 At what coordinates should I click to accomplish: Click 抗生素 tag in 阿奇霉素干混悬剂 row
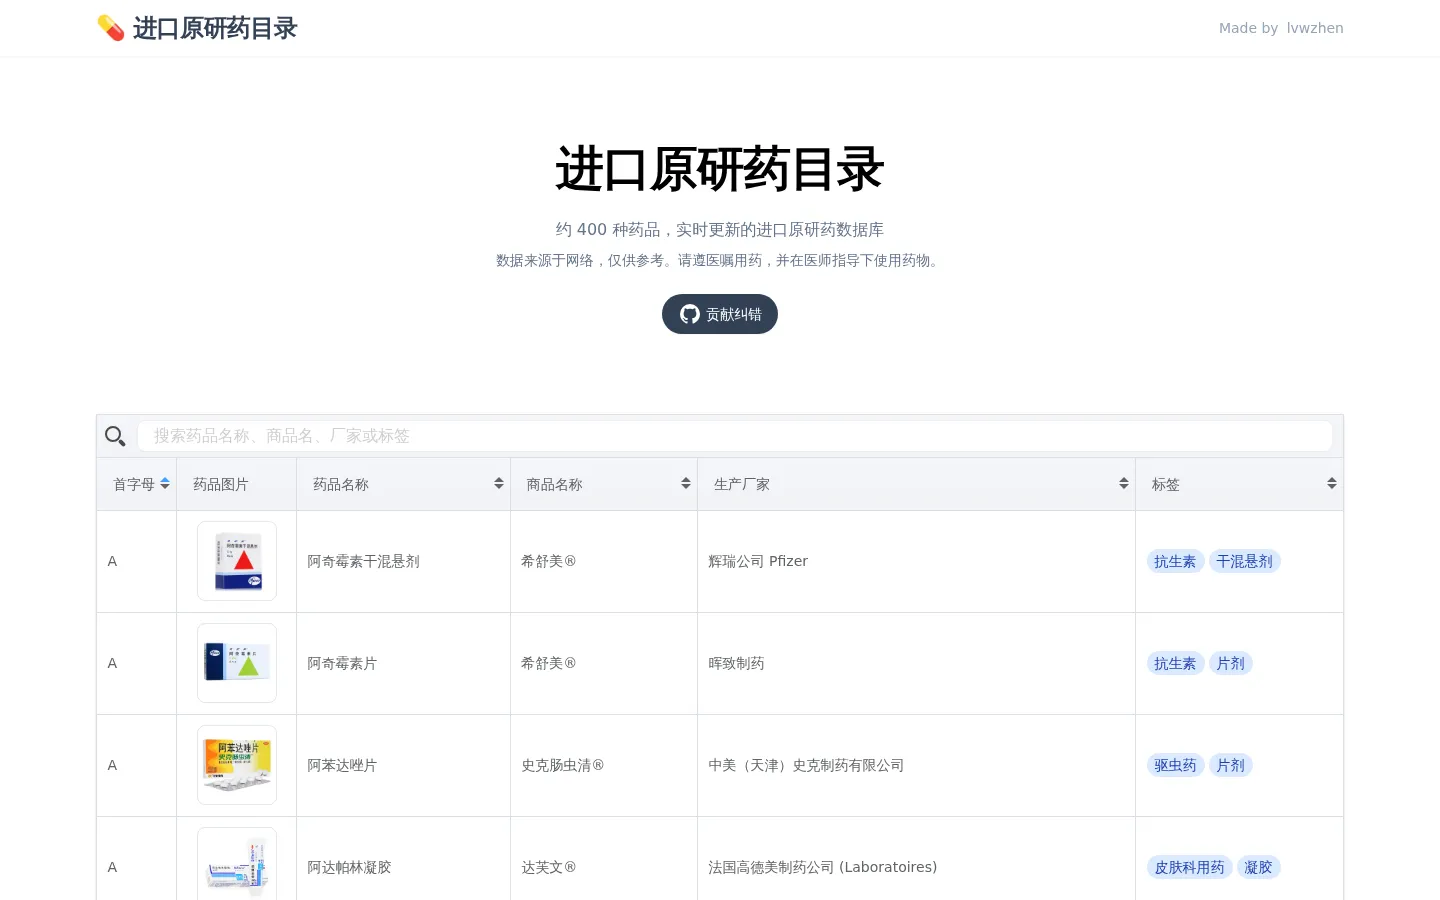1175,561
